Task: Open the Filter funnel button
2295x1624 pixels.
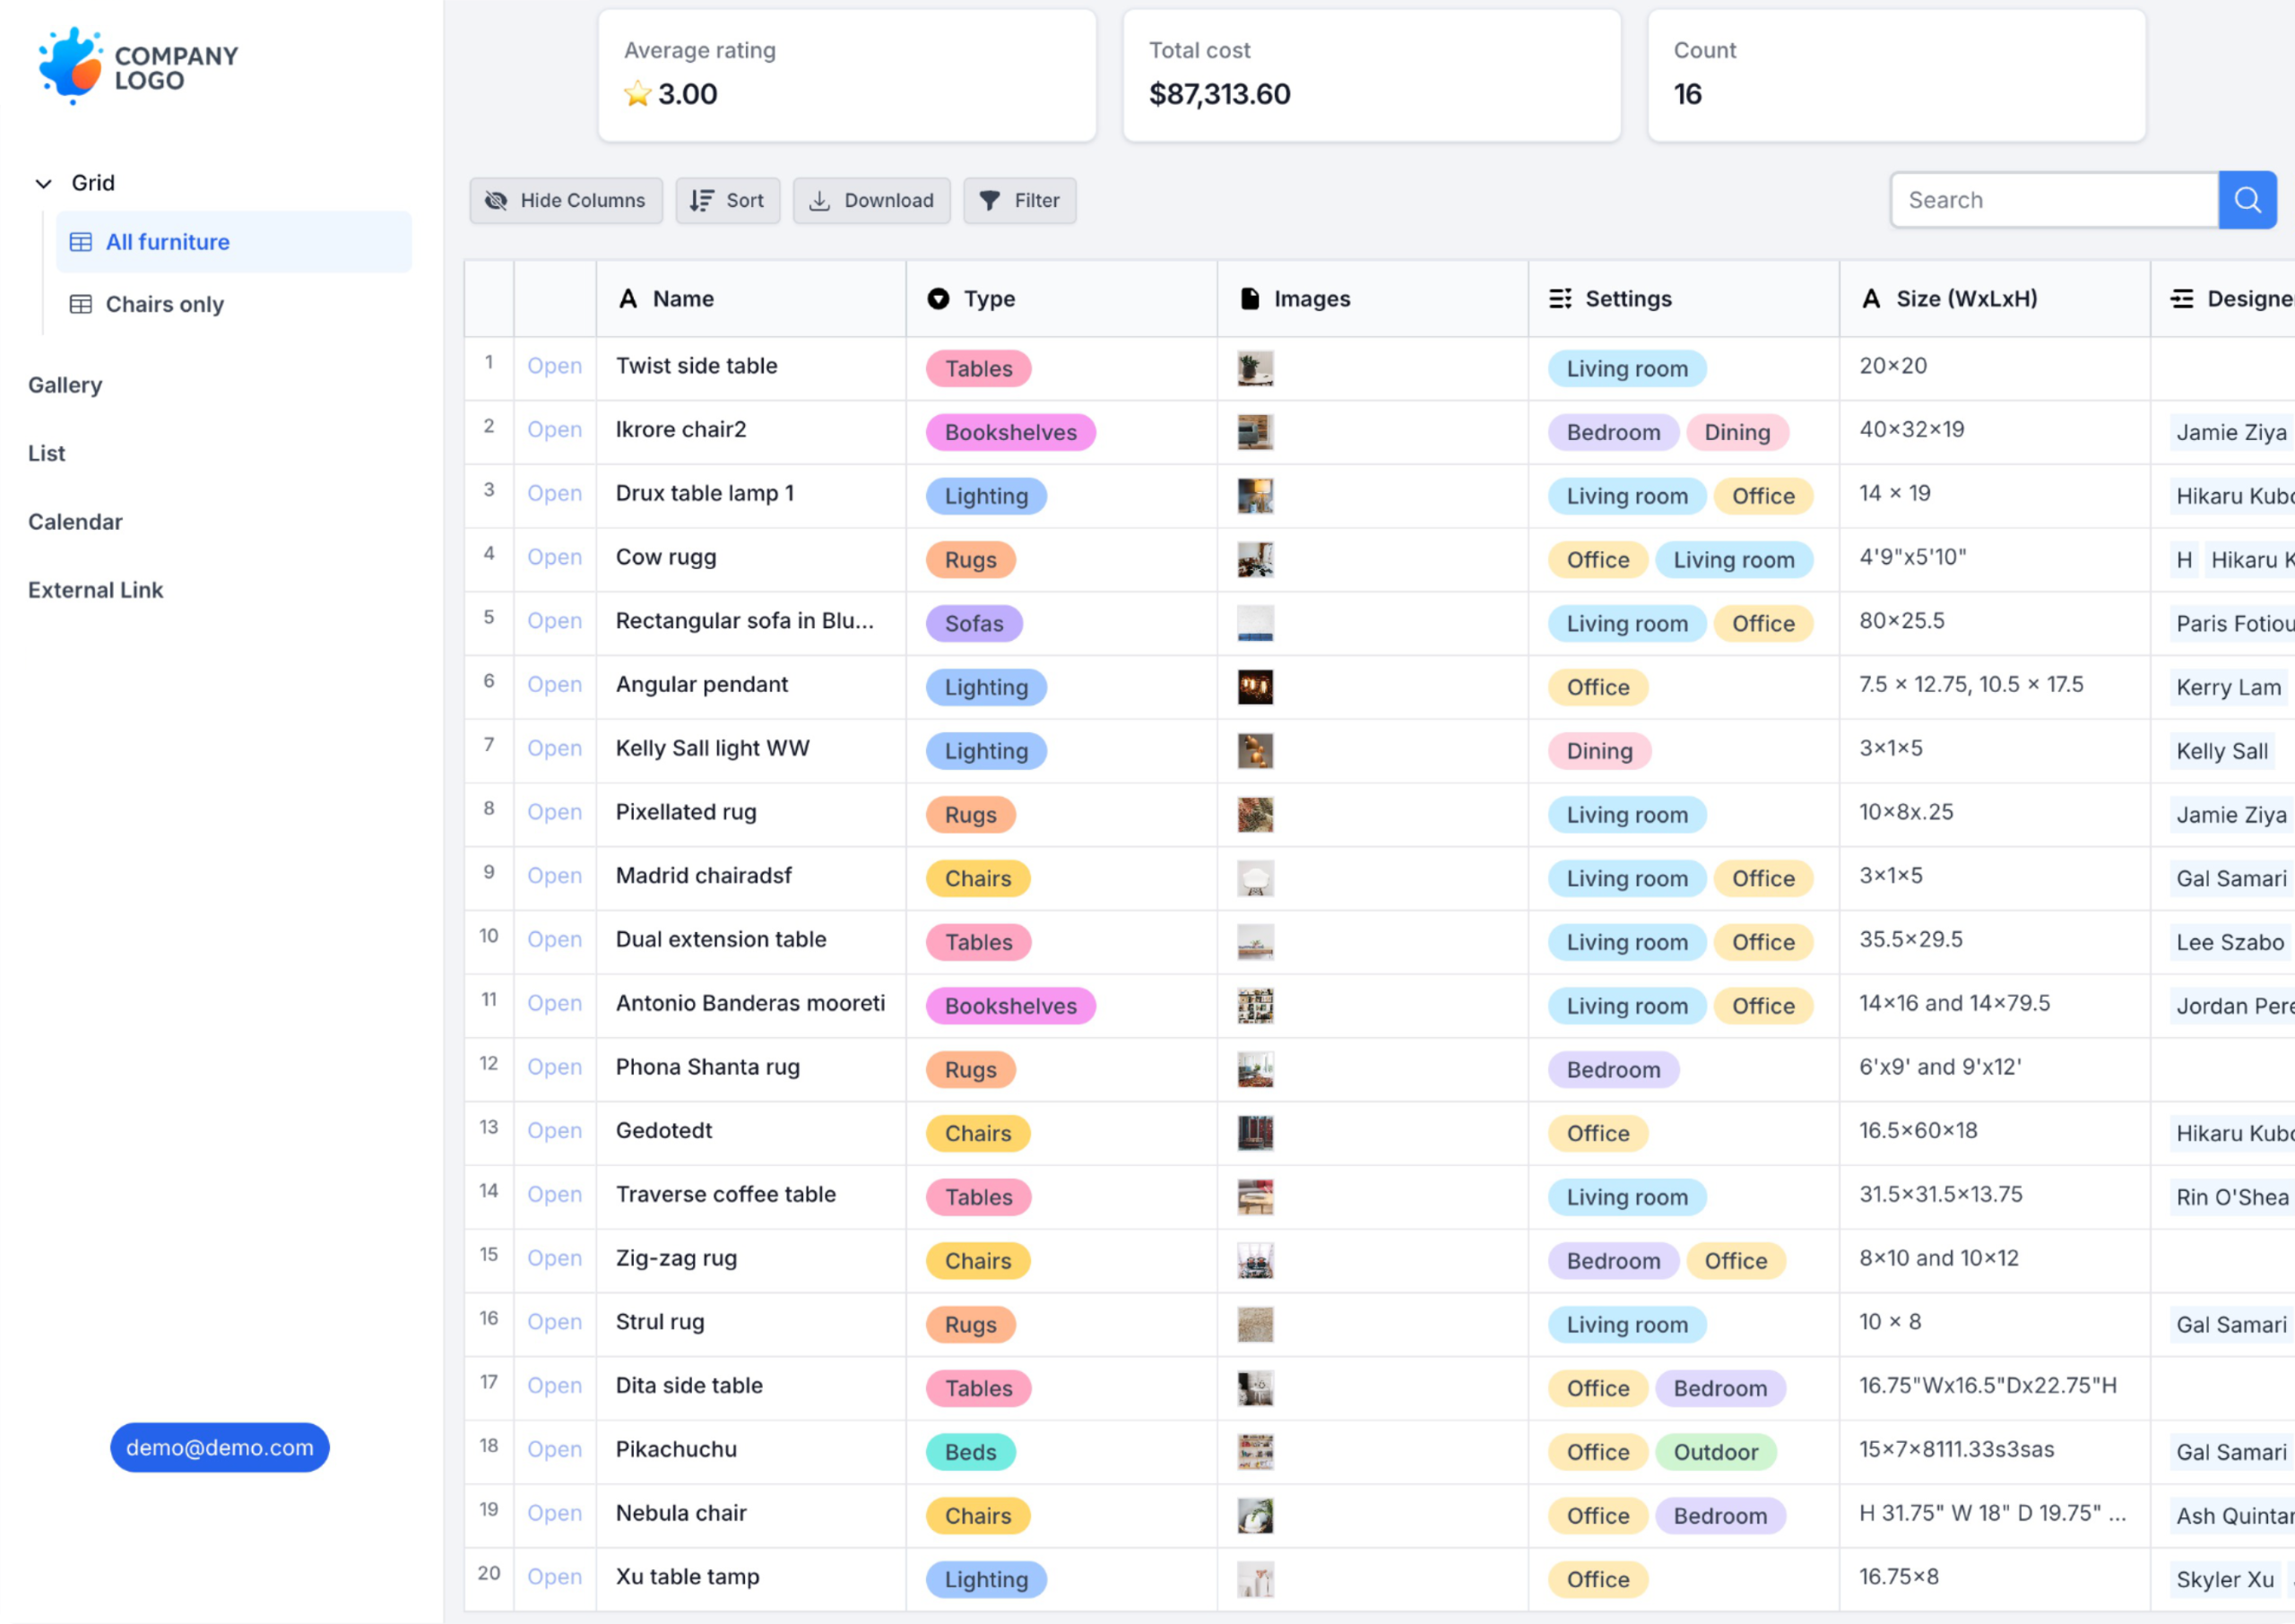Action: pyautogui.click(x=1019, y=201)
